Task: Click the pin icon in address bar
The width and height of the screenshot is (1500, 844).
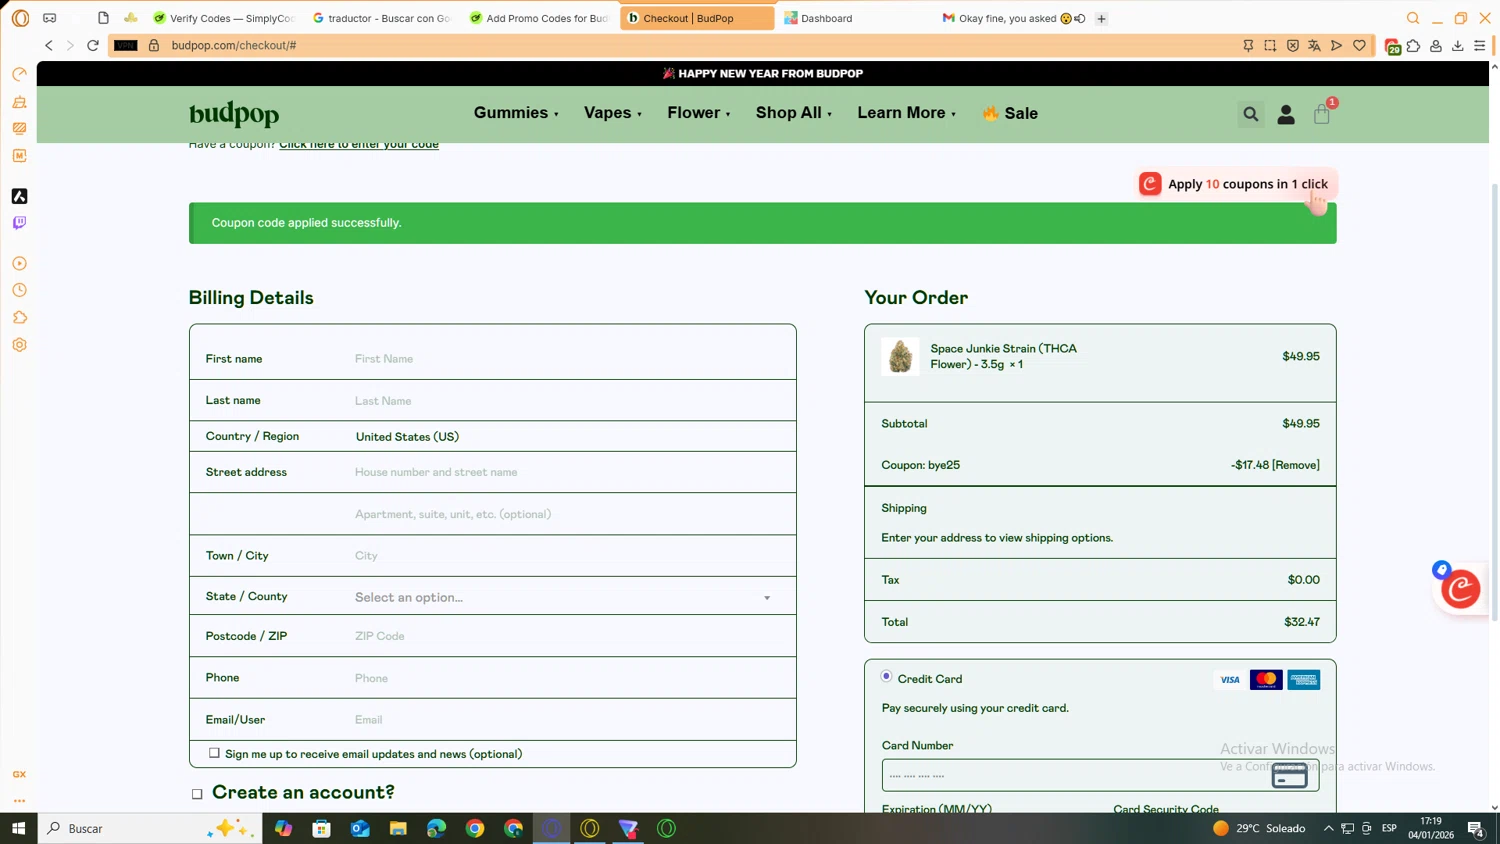Action: click(1248, 45)
